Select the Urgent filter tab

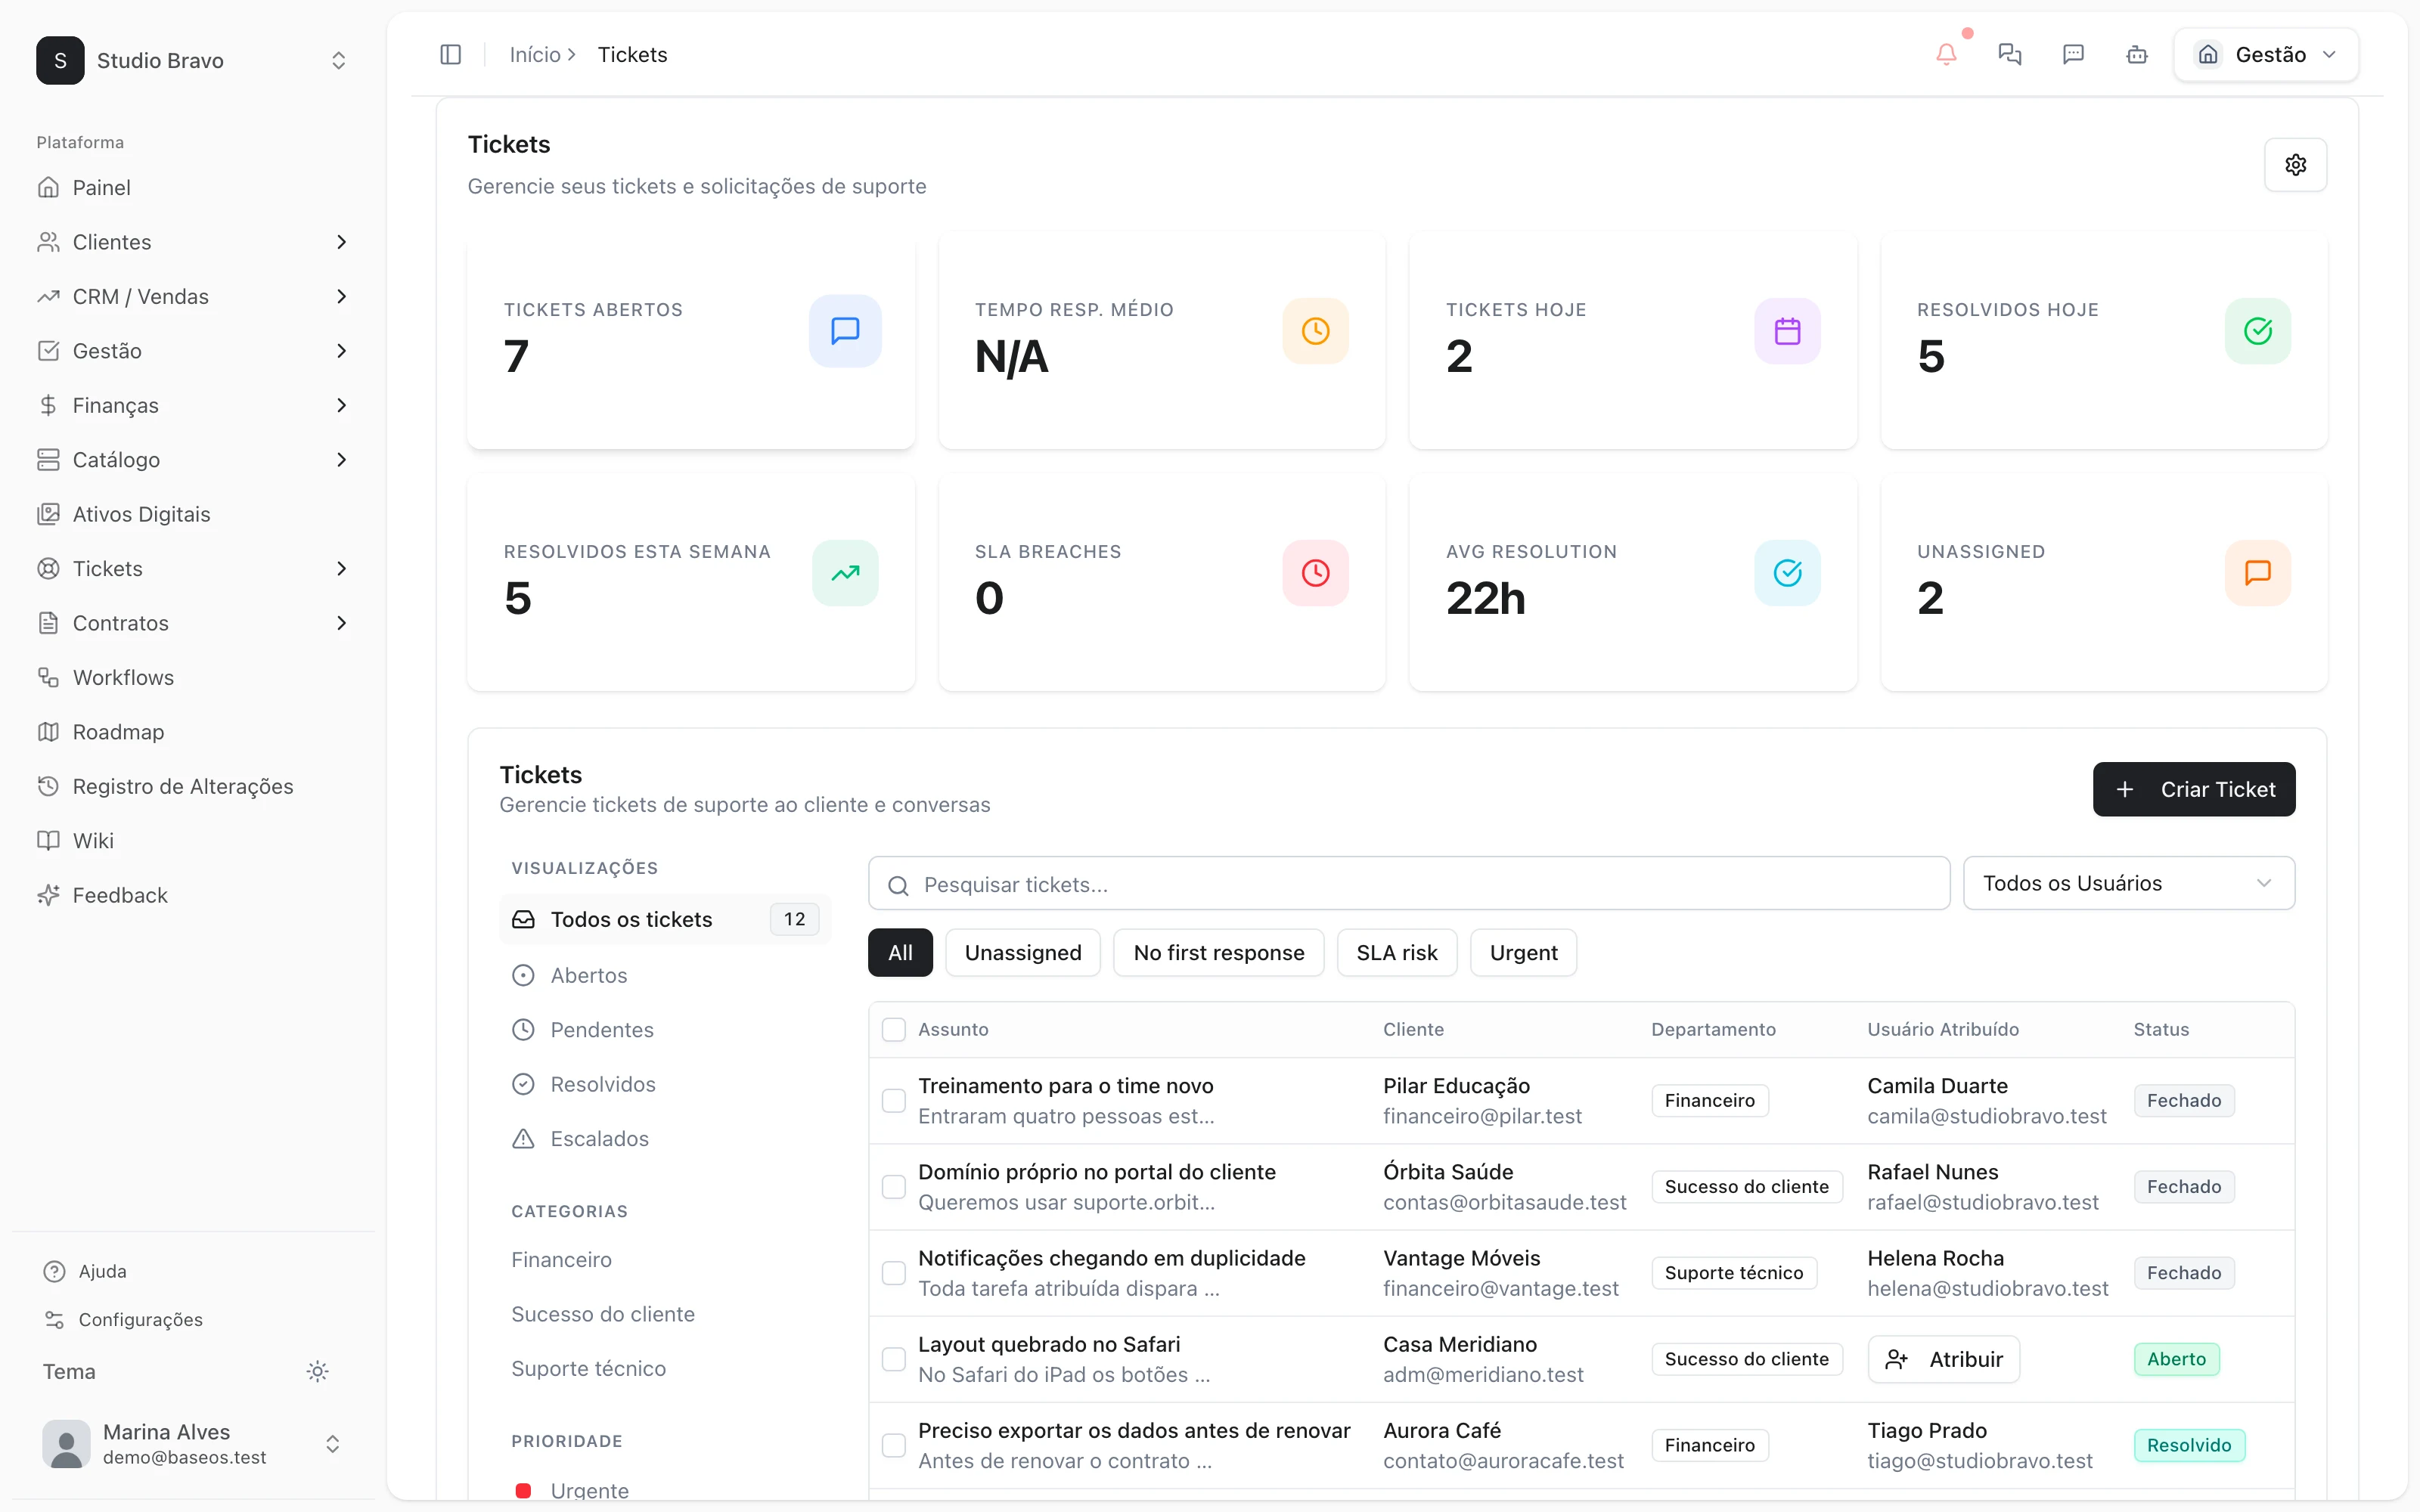click(1523, 953)
